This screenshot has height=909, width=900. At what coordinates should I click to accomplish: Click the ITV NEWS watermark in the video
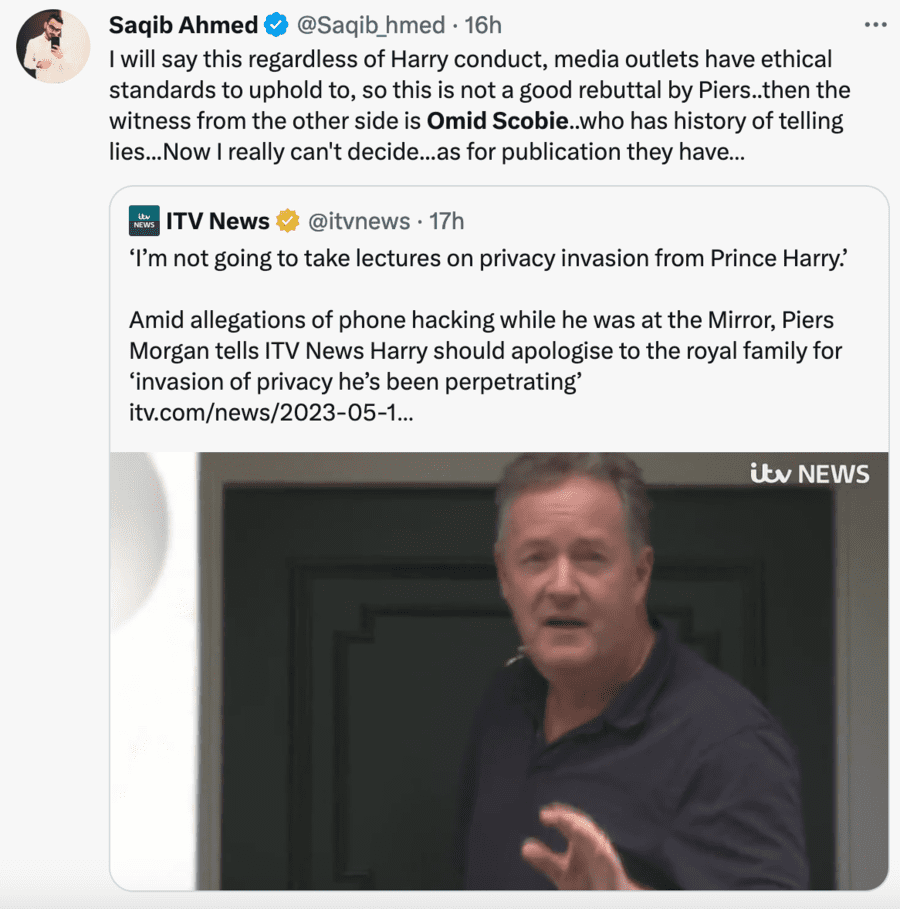click(809, 474)
